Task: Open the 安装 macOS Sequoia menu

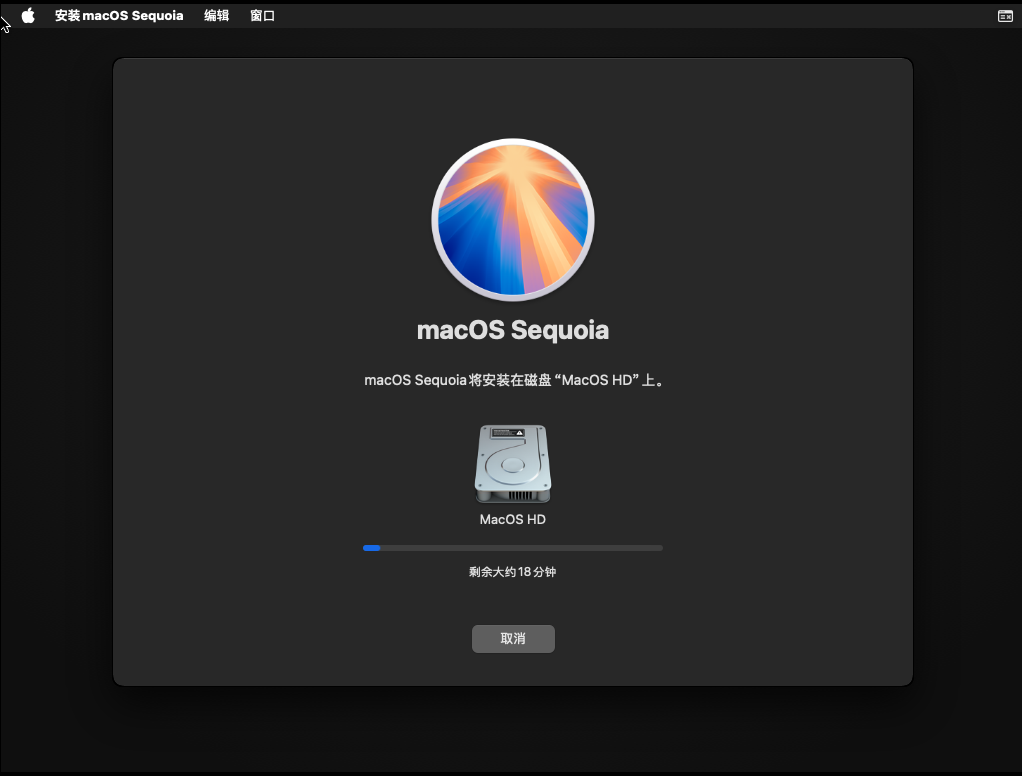Action: click(119, 16)
